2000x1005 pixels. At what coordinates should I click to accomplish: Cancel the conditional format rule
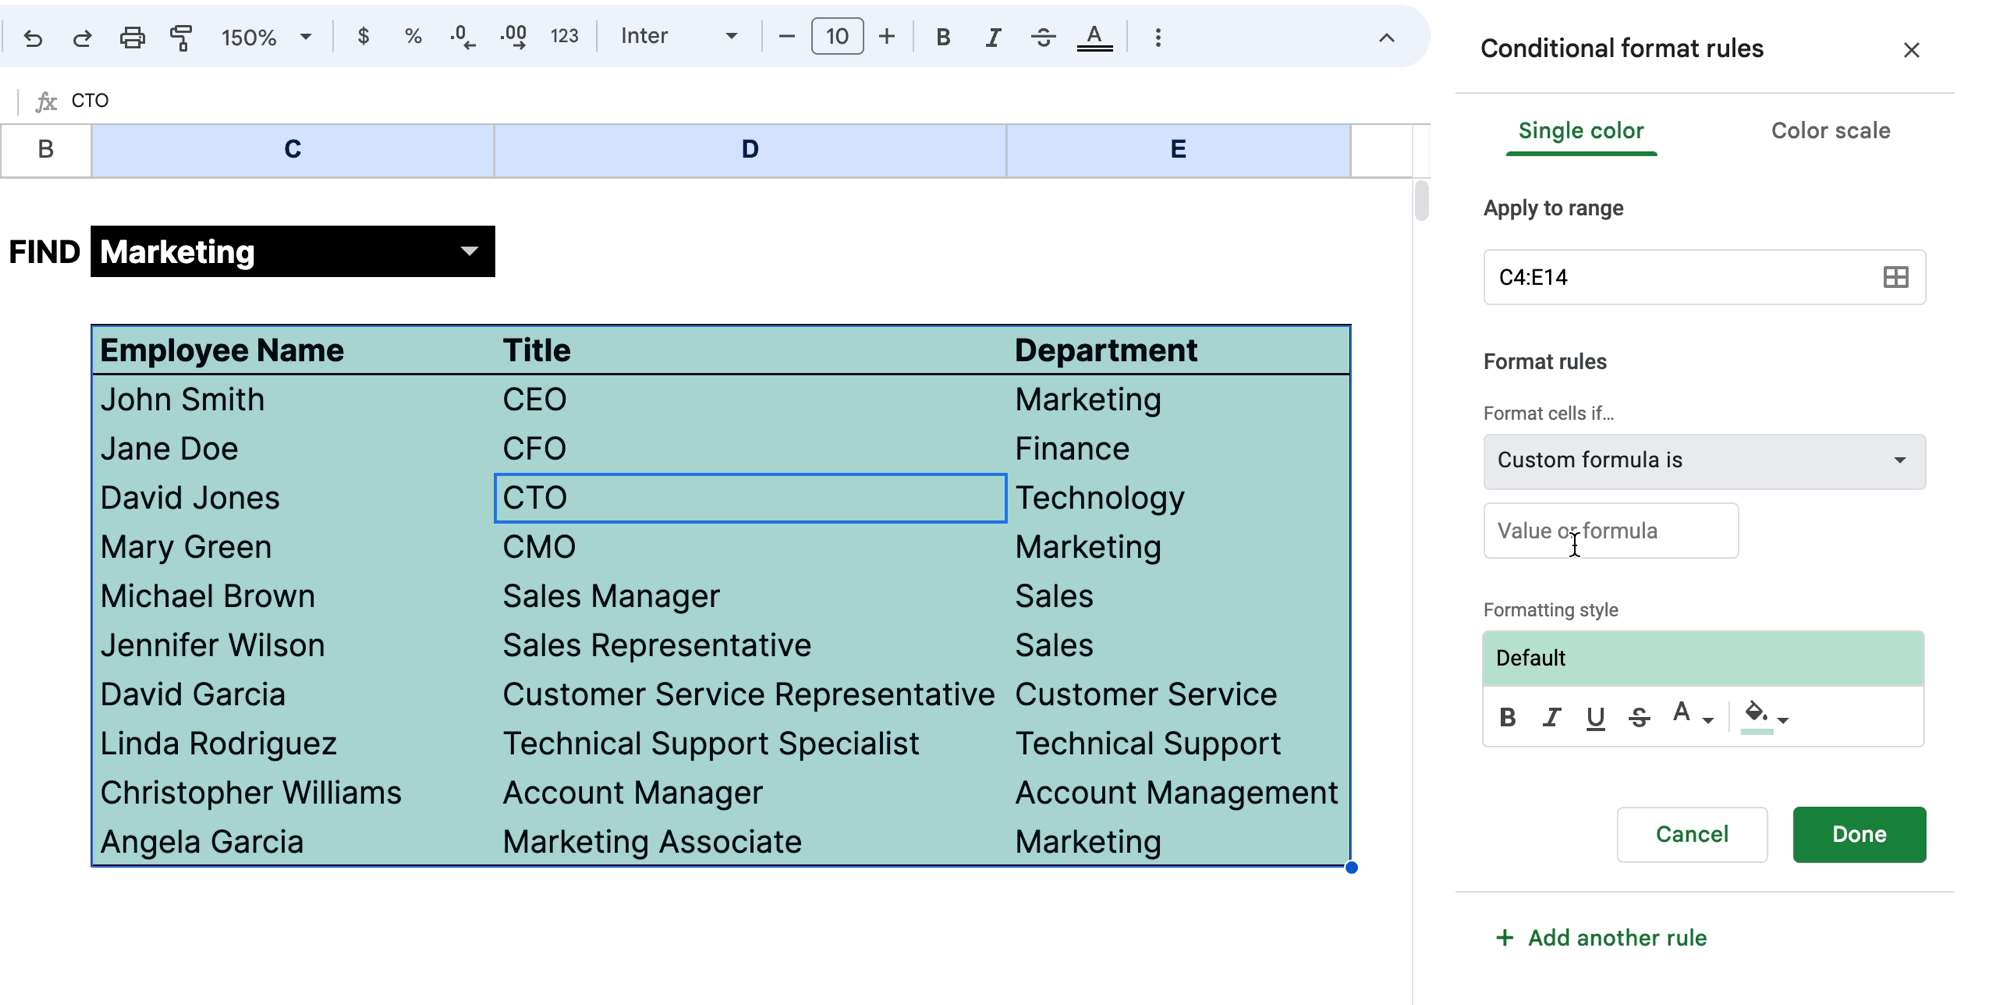(1692, 834)
